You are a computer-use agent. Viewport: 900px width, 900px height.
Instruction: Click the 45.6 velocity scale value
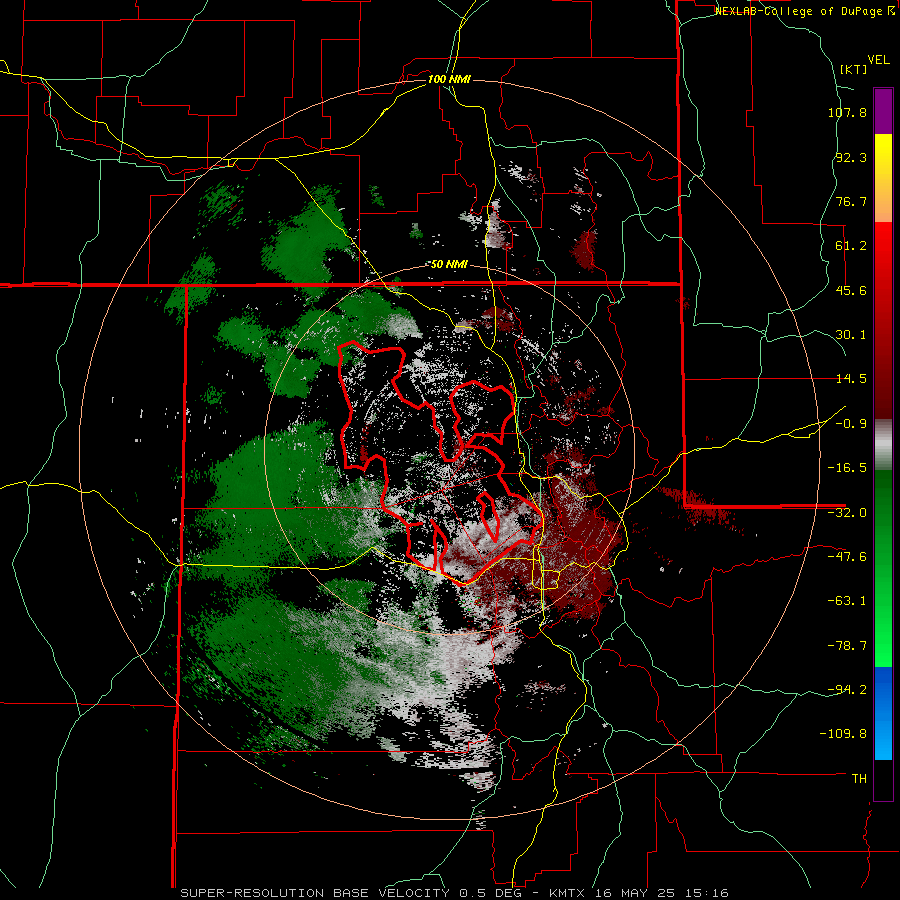coord(851,290)
